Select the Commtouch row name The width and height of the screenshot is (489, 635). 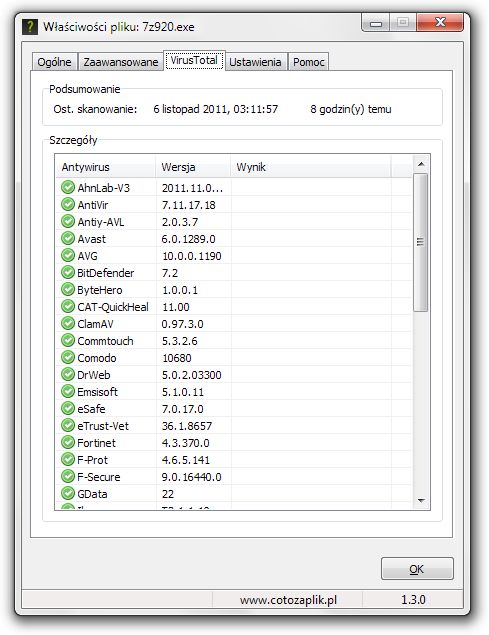click(x=105, y=341)
